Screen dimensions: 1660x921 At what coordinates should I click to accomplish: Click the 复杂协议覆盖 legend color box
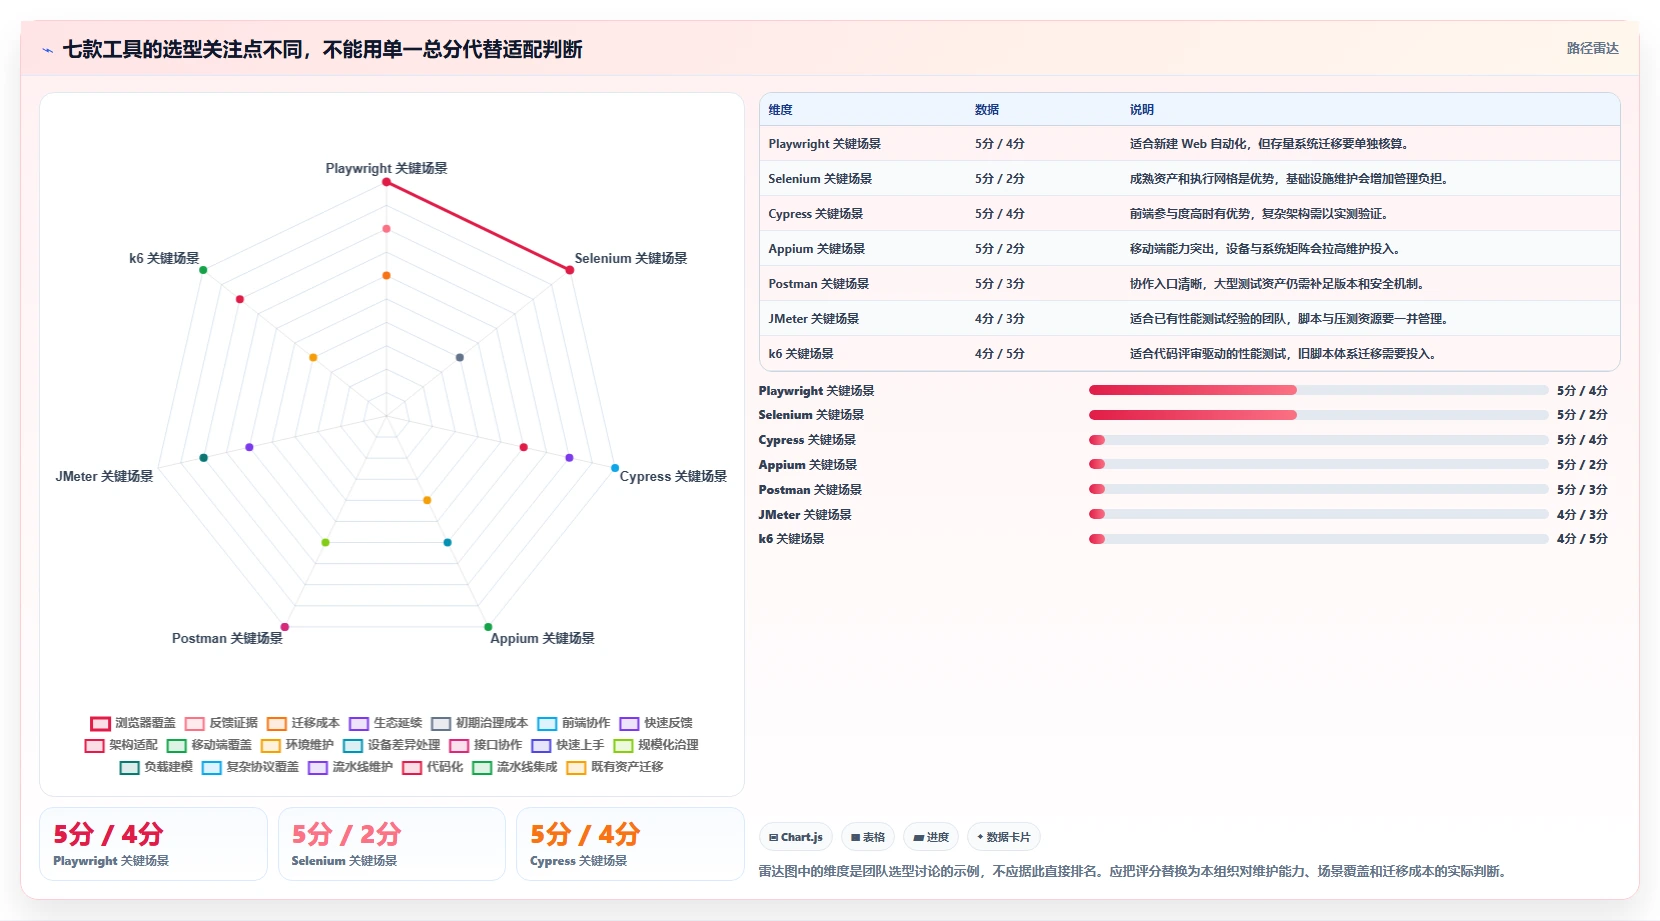point(212,768)
